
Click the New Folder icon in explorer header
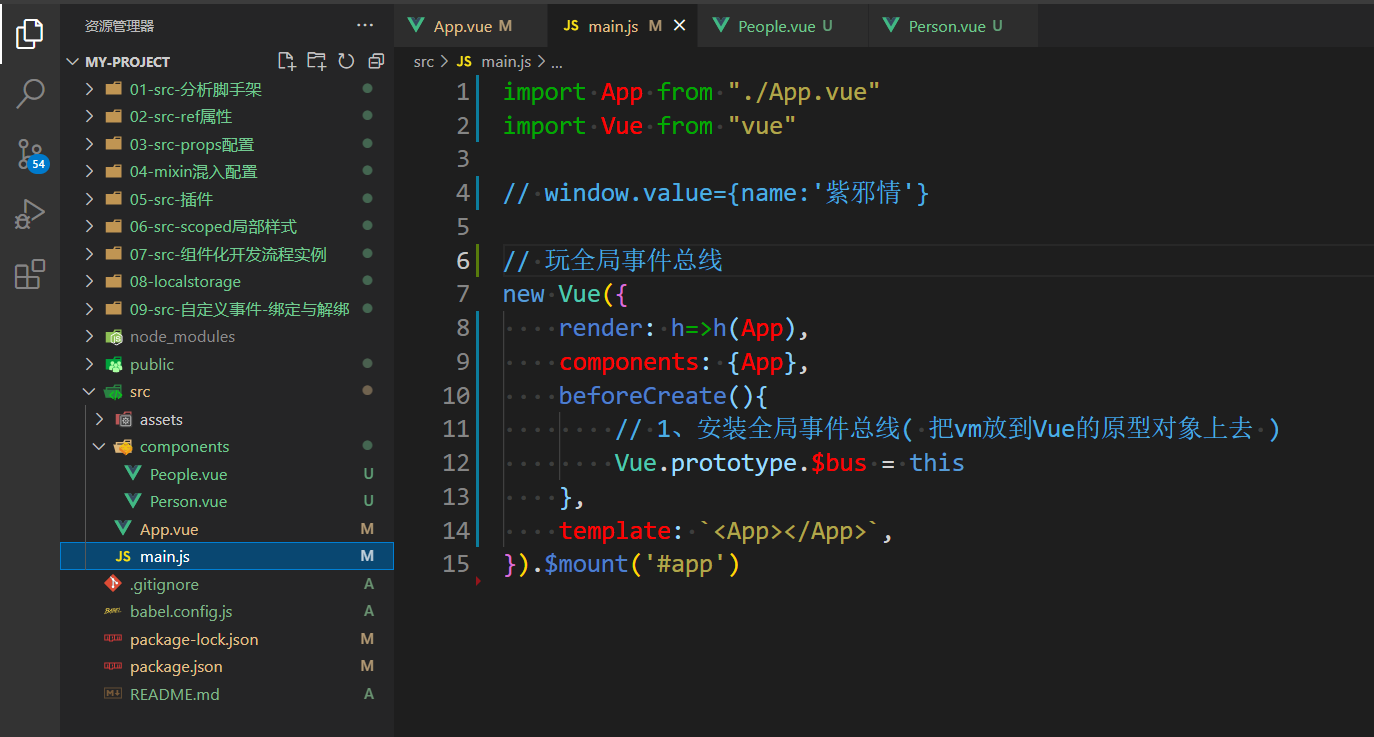pyautogui.click(x=317, y=62)
